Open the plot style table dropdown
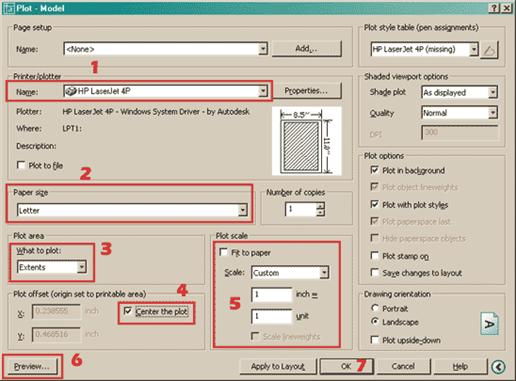The height and width of the screenshot is (381, 516). click(x=474, y=50)
